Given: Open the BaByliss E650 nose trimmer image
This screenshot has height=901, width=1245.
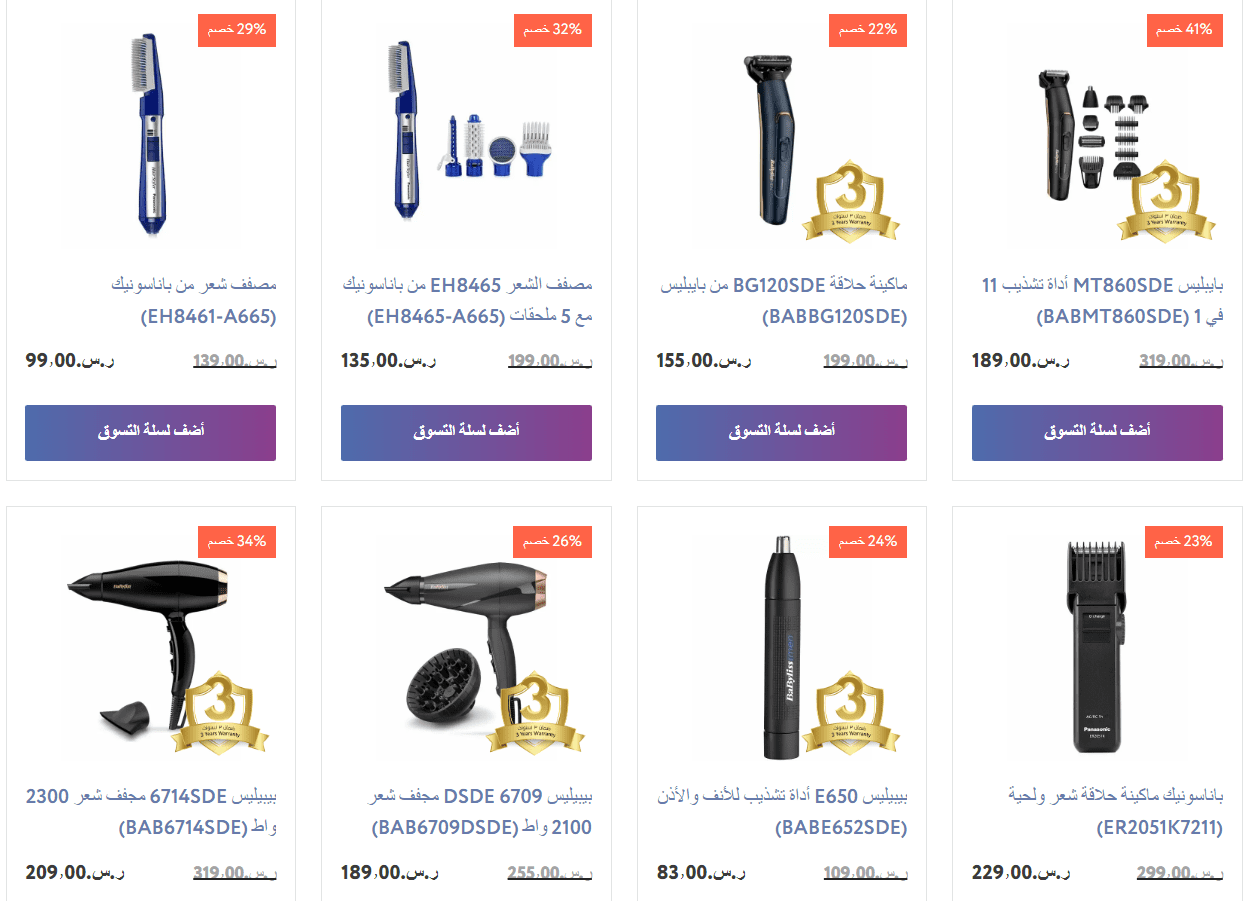Looking at the screenshot, I should (782, 648).
